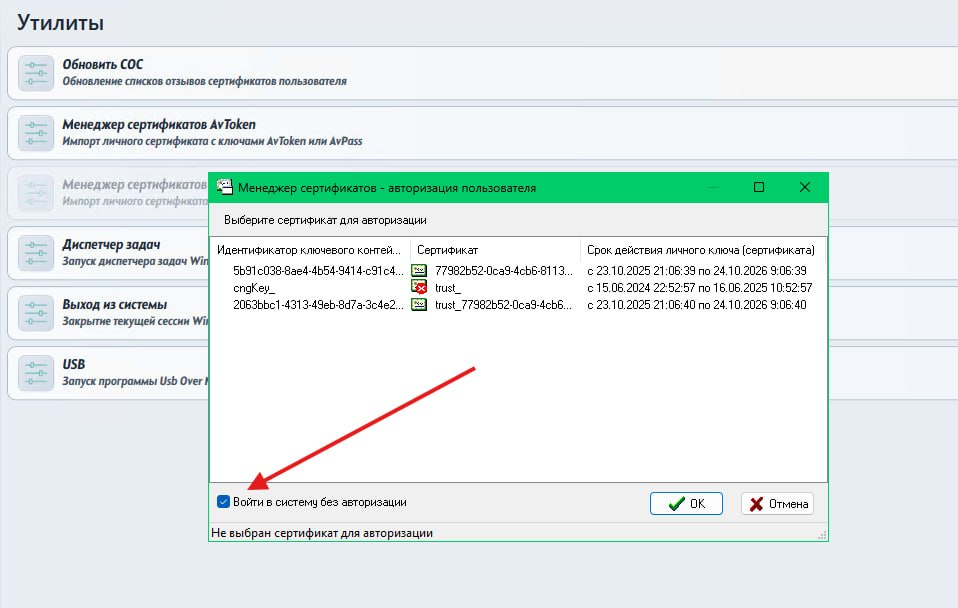Viewport: 958px width, 608px height.
Task: Click the dialog title bar app icon
Action: (x=224, y=187)
